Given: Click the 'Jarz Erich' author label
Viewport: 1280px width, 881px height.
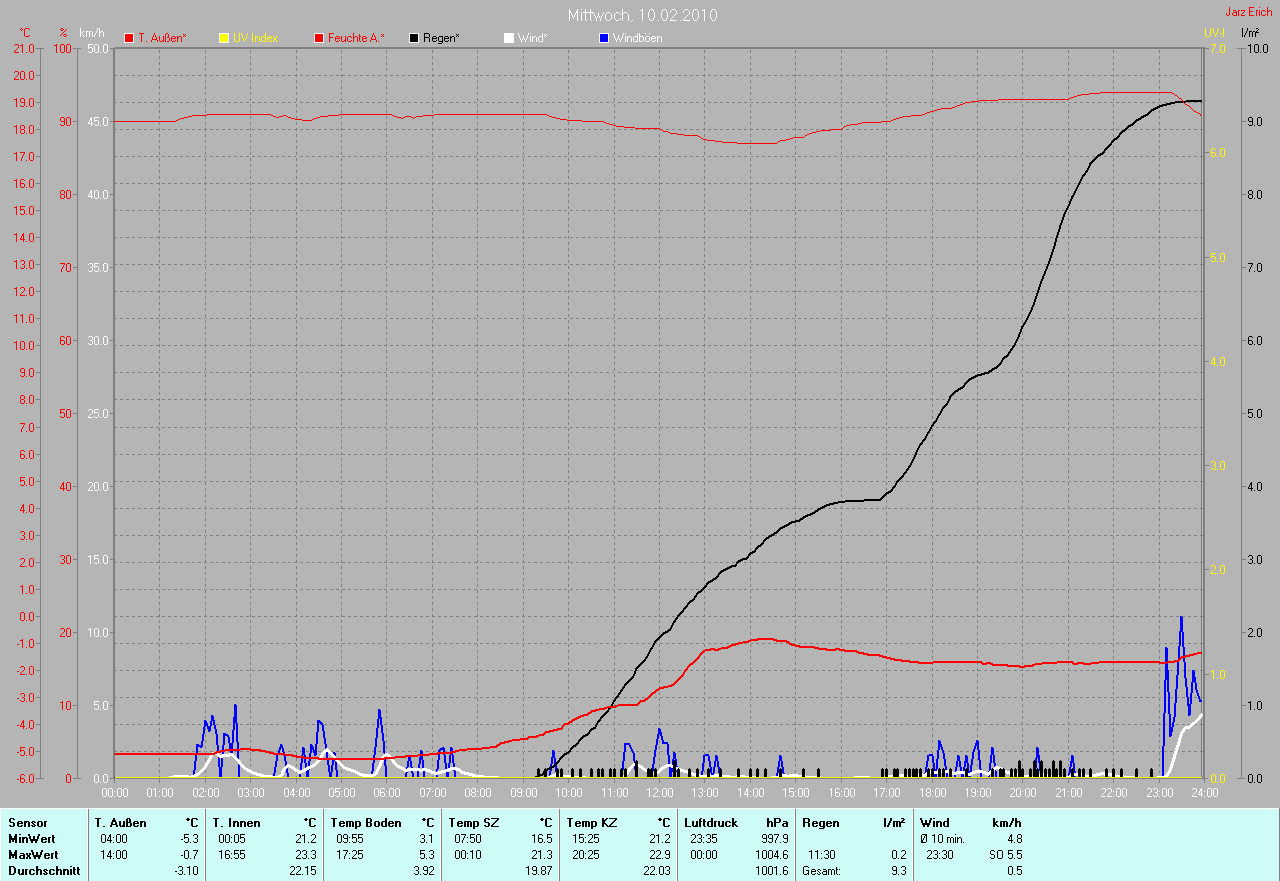Looking at the screenshot, I should (x=1249, y=12).
